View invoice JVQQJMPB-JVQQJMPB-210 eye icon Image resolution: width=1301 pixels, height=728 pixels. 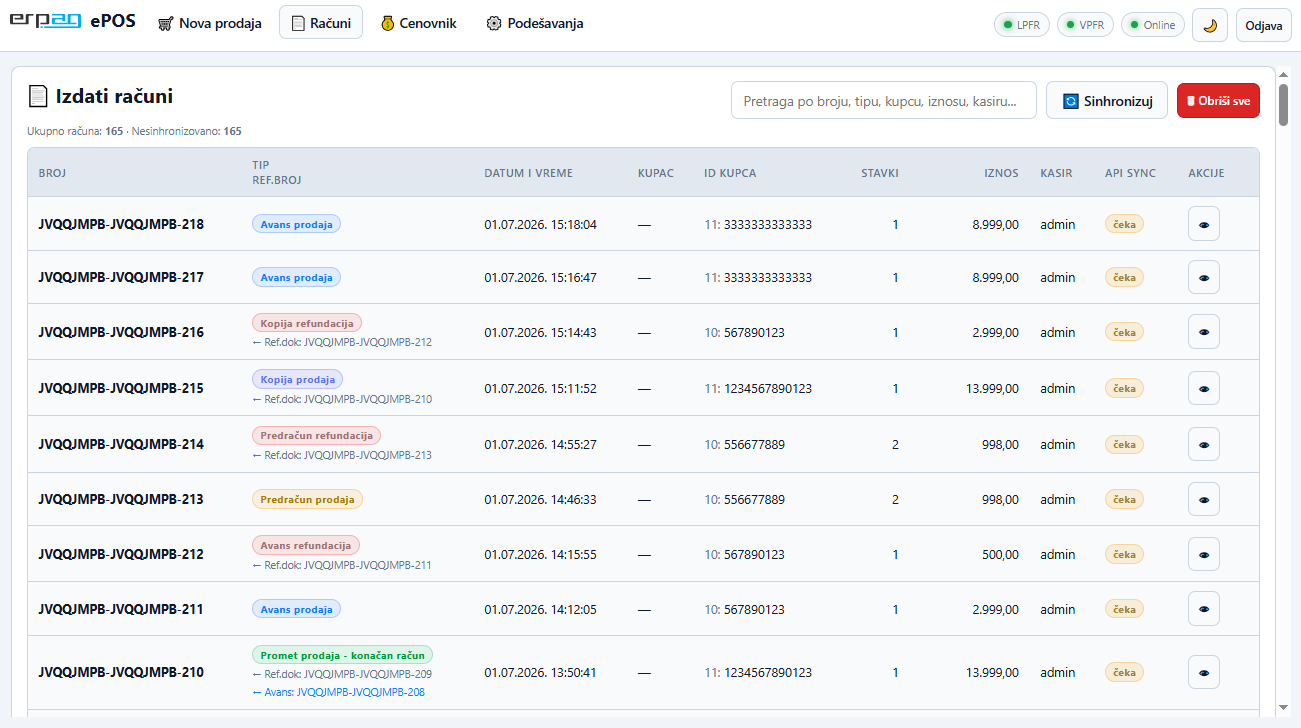[x=1203, y=672]
